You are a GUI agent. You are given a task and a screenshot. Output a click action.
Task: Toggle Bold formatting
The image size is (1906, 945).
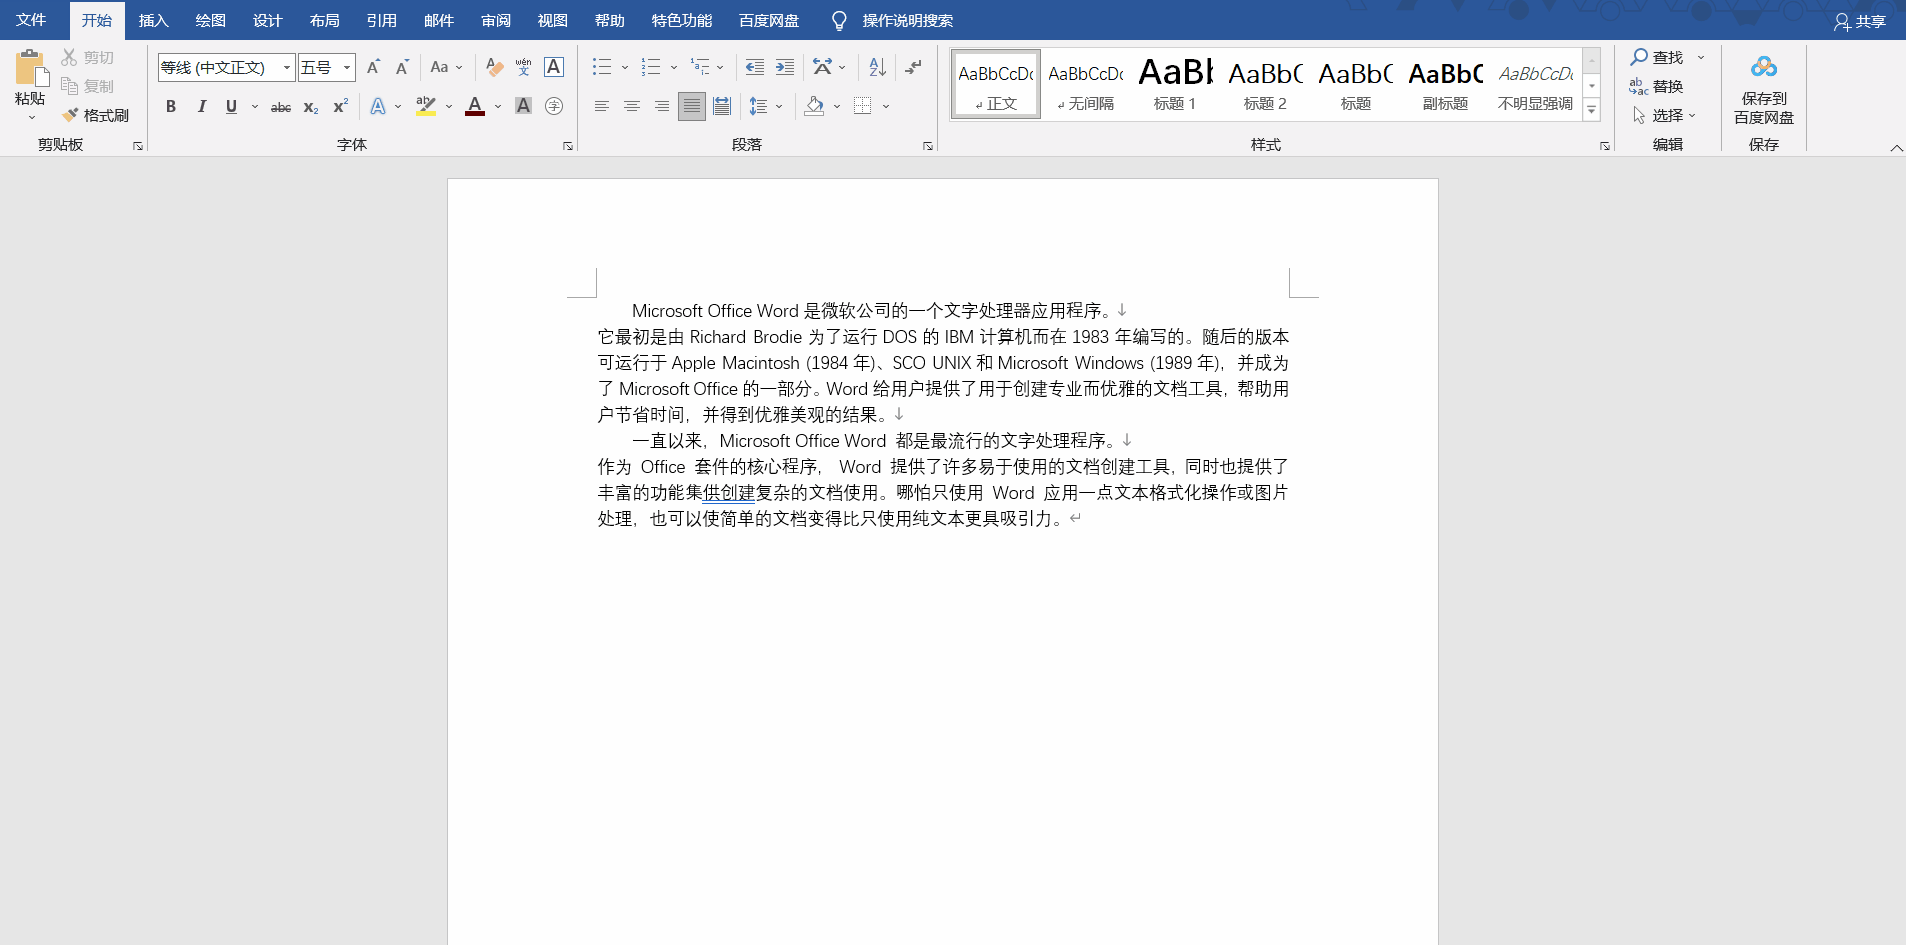click(171, 106)
